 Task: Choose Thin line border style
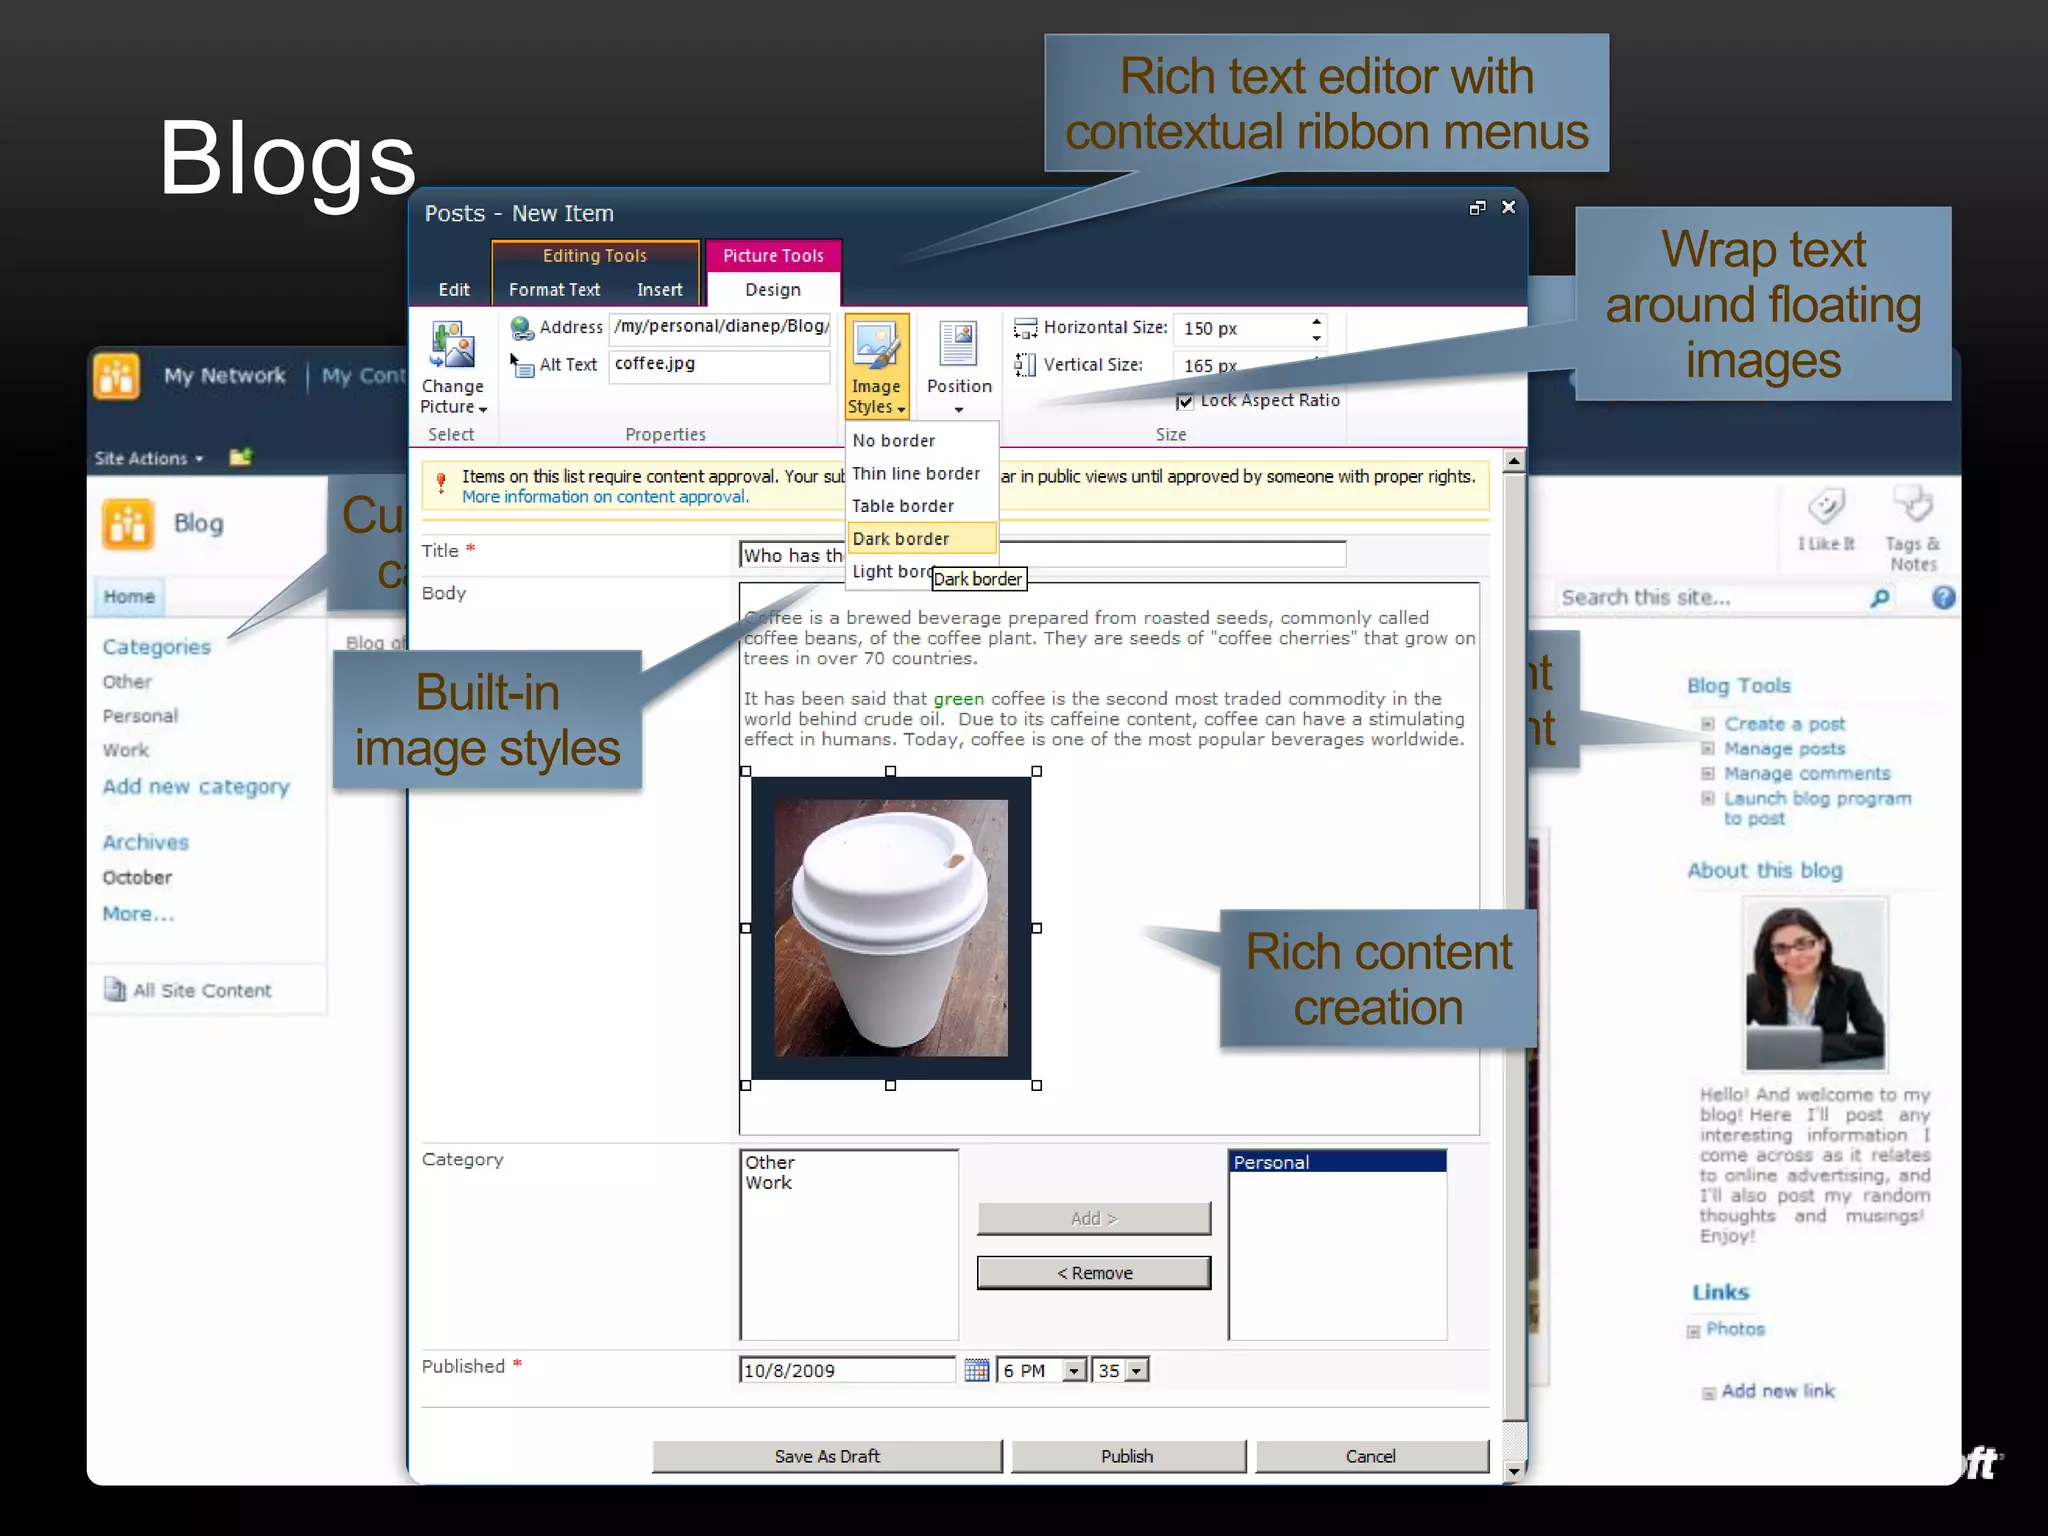(x=916, y=474)
